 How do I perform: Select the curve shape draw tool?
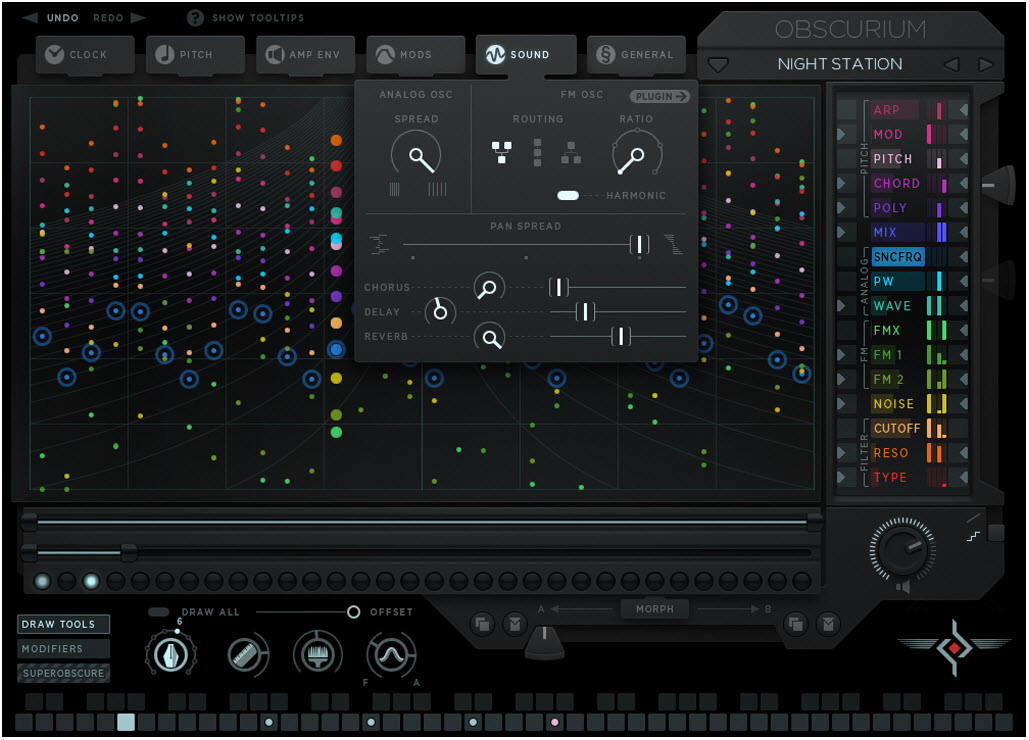tap(391, 654)
